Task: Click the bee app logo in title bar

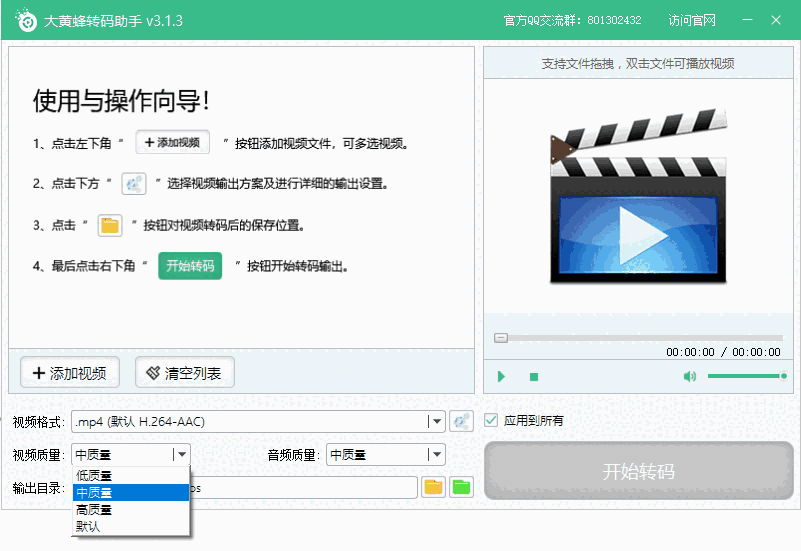Action: (x=25, y=21)
